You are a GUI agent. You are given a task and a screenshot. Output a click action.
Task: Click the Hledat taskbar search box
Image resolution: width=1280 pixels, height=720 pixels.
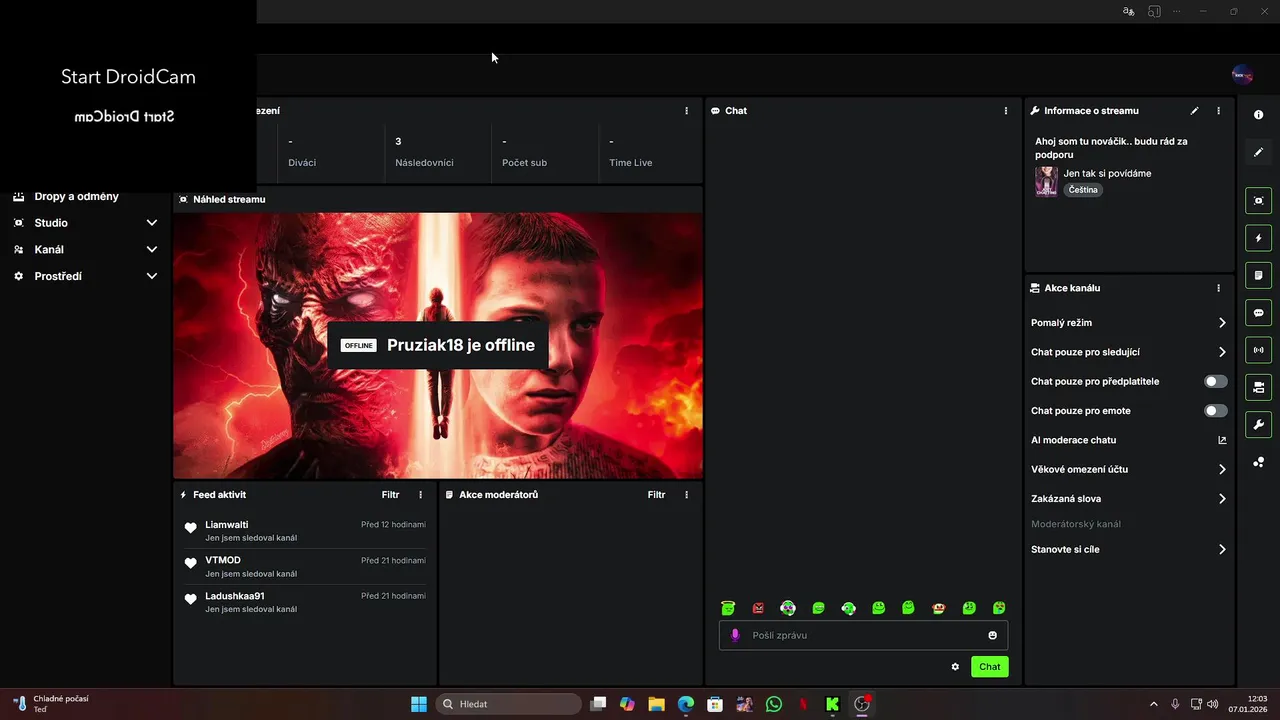pyautogui.click(x=509, y=704)
